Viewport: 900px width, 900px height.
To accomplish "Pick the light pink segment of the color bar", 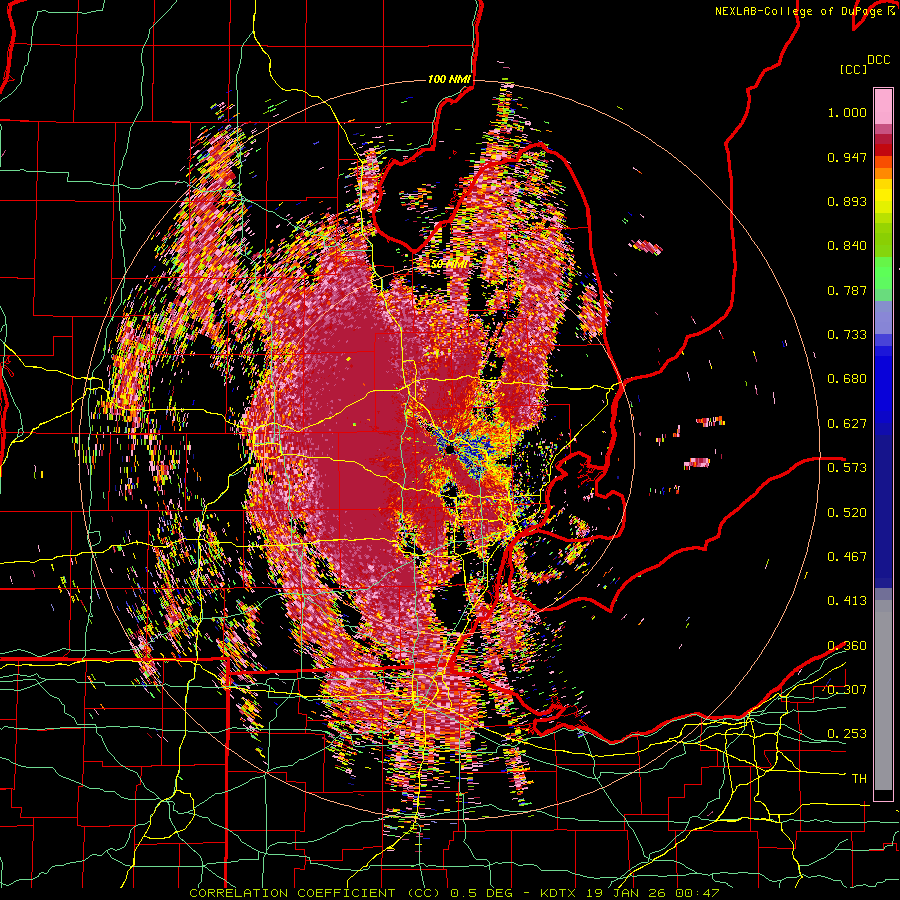I will tap(883, 107).
